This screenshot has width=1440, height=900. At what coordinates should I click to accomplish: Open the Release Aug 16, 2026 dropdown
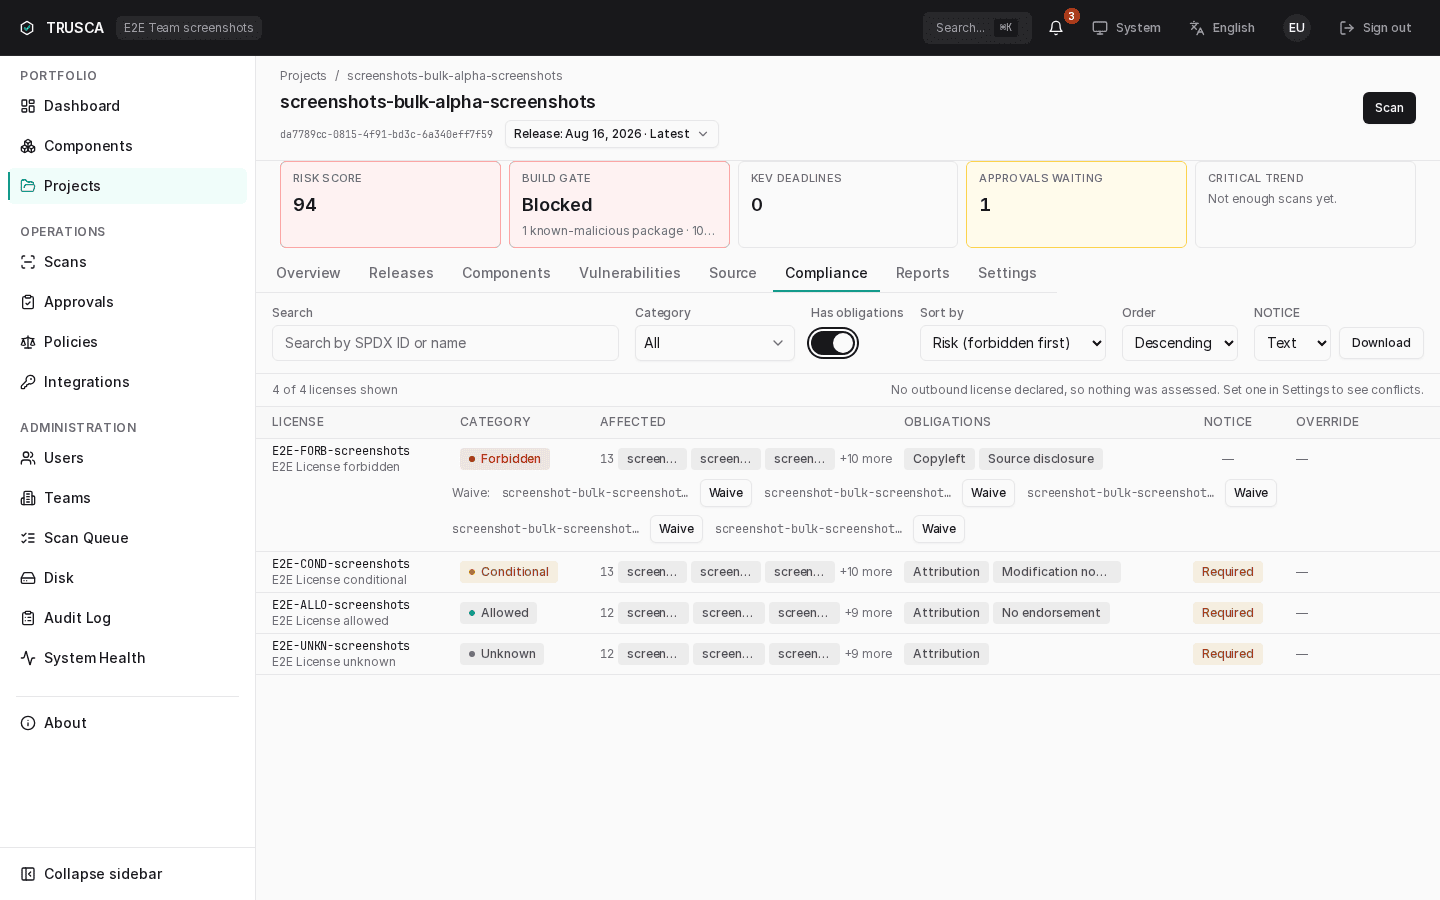pos(612,134)
